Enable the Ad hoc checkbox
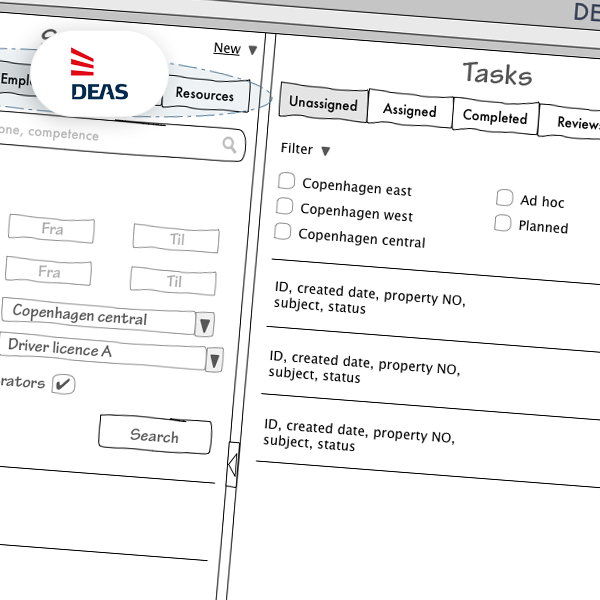The width and height of the screenshot is (600, 600). pos(505,198)
